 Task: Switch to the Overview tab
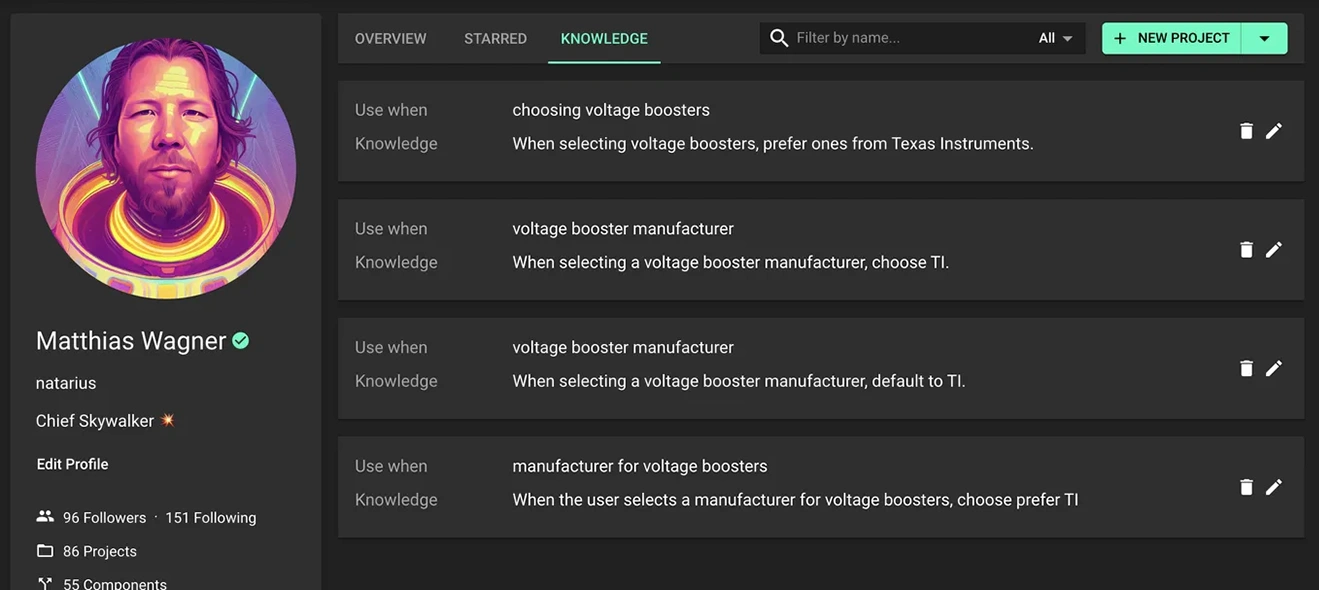click(x=390, y=38)
